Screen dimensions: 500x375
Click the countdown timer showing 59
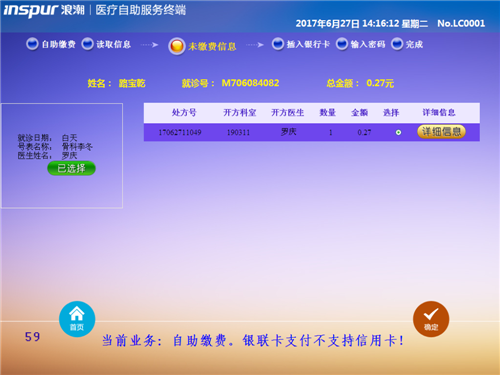(32, 337)
